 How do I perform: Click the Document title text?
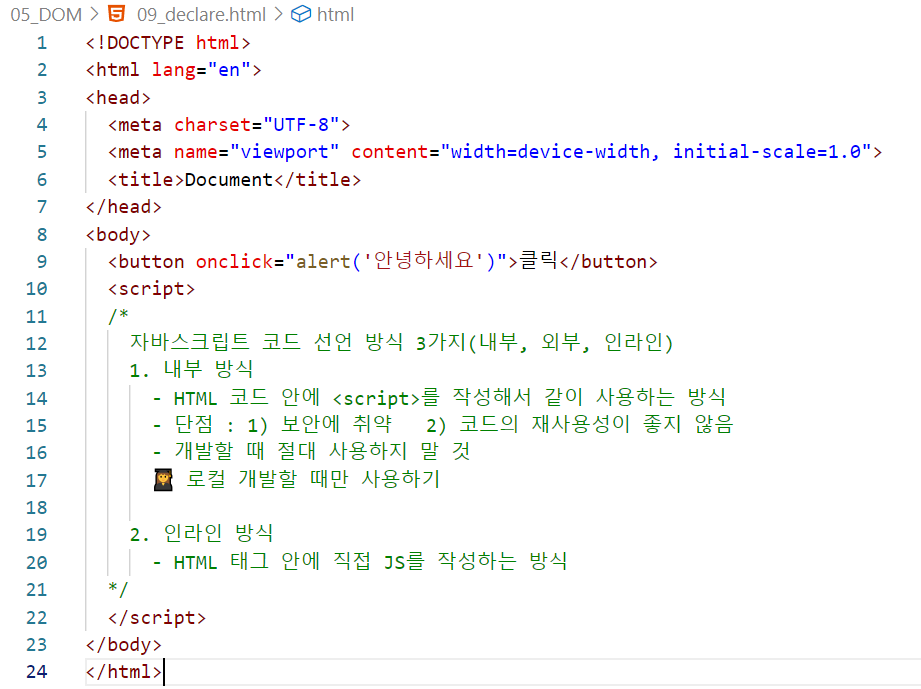pos(229,180)
